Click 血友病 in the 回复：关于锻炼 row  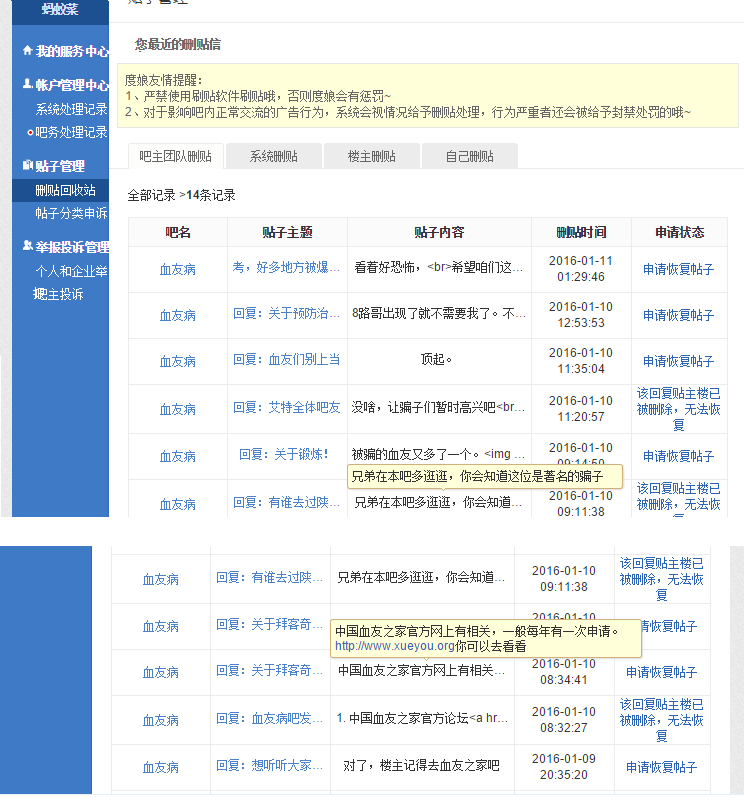tap(177, 456)
